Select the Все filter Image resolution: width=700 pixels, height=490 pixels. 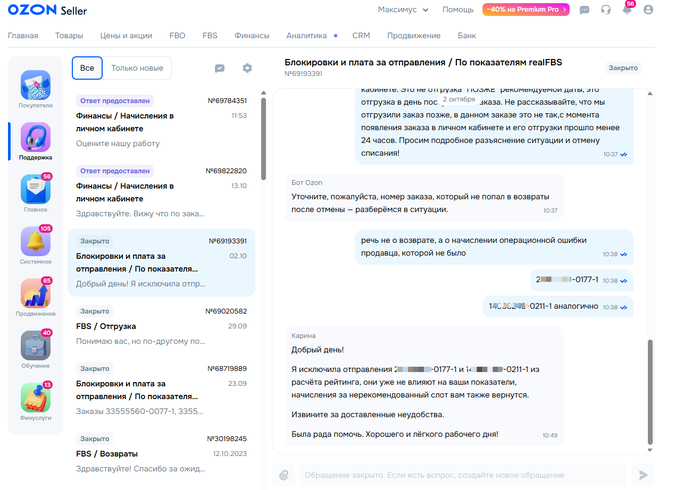pyautogui.click(x=87, y=68)
